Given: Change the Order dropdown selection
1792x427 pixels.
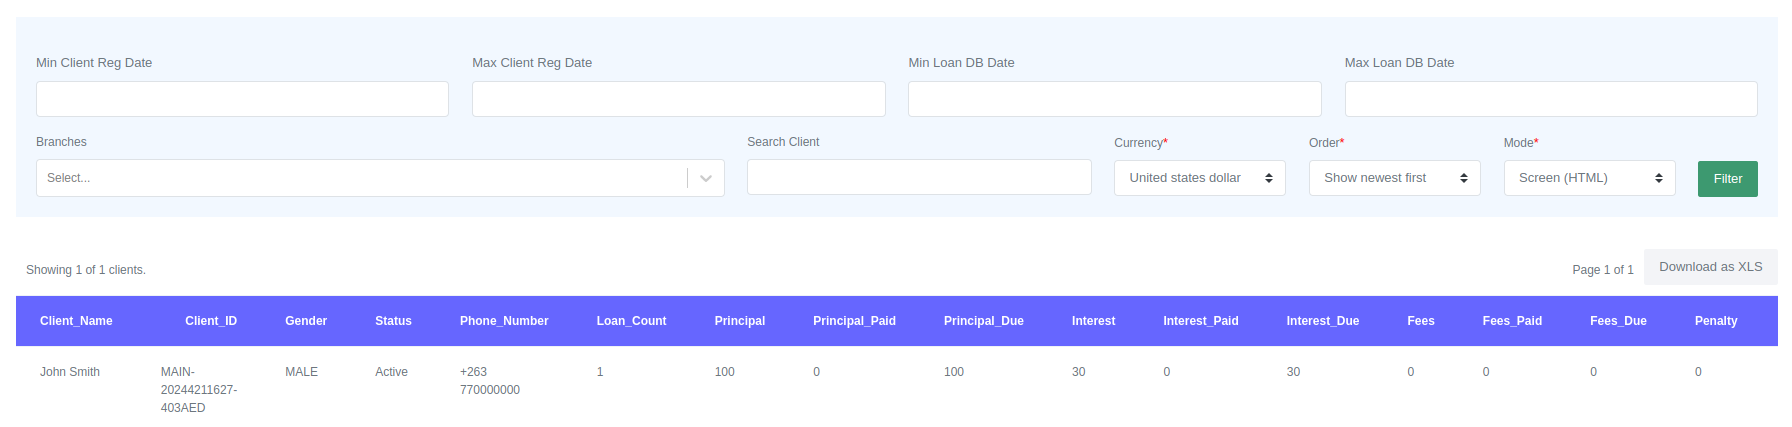Looking at the screenshot, I should [1394, 178].
